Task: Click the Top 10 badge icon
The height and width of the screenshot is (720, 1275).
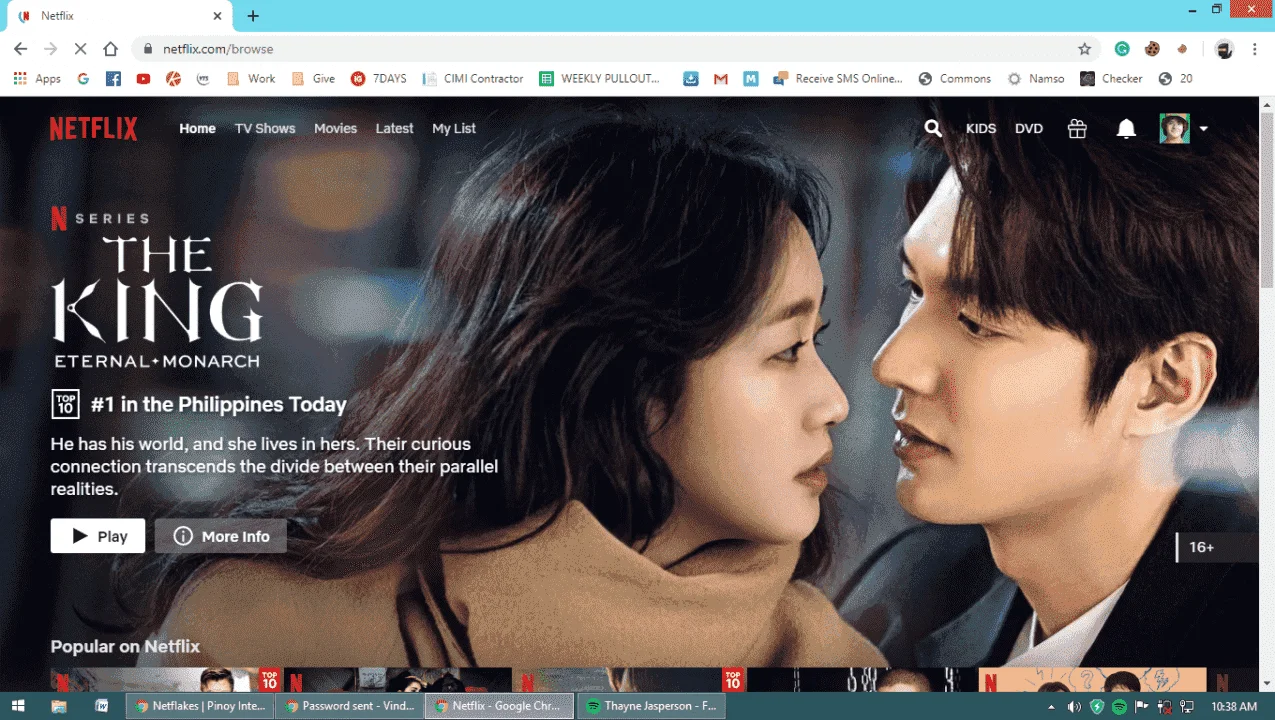Action: pos(65,404)
